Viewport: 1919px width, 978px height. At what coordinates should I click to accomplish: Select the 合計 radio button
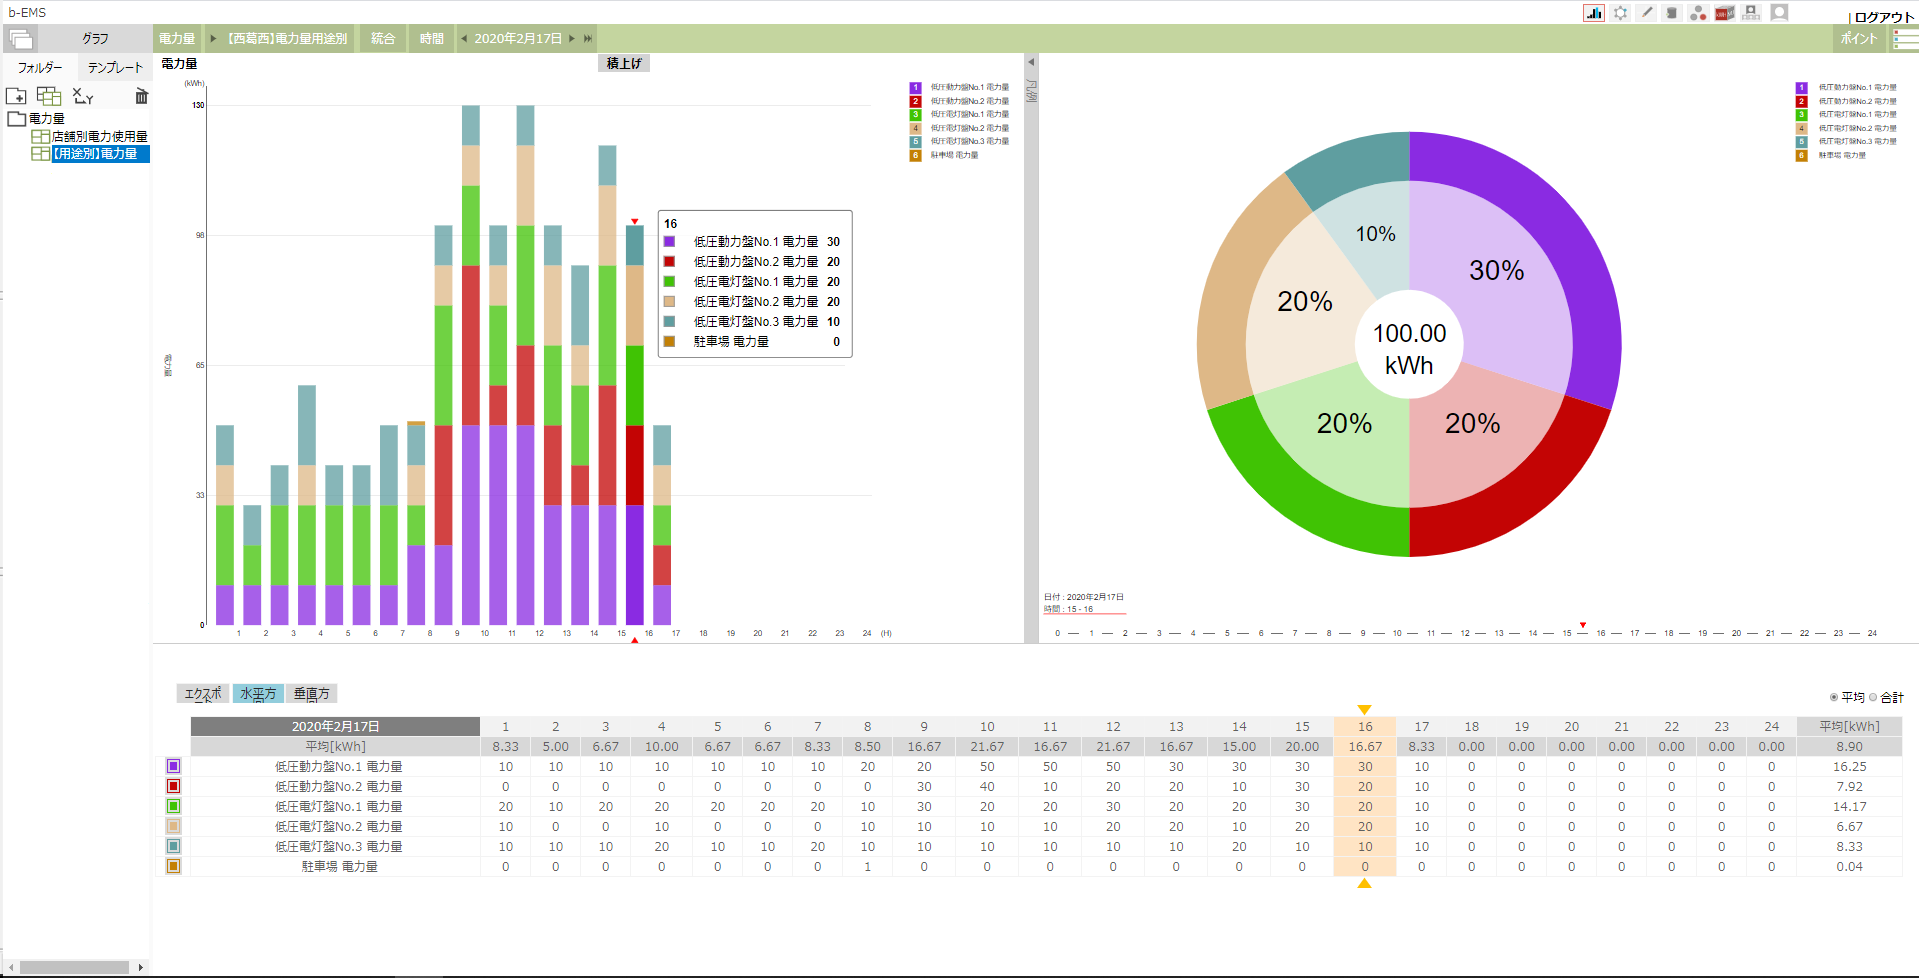[x=1873, y=698]
